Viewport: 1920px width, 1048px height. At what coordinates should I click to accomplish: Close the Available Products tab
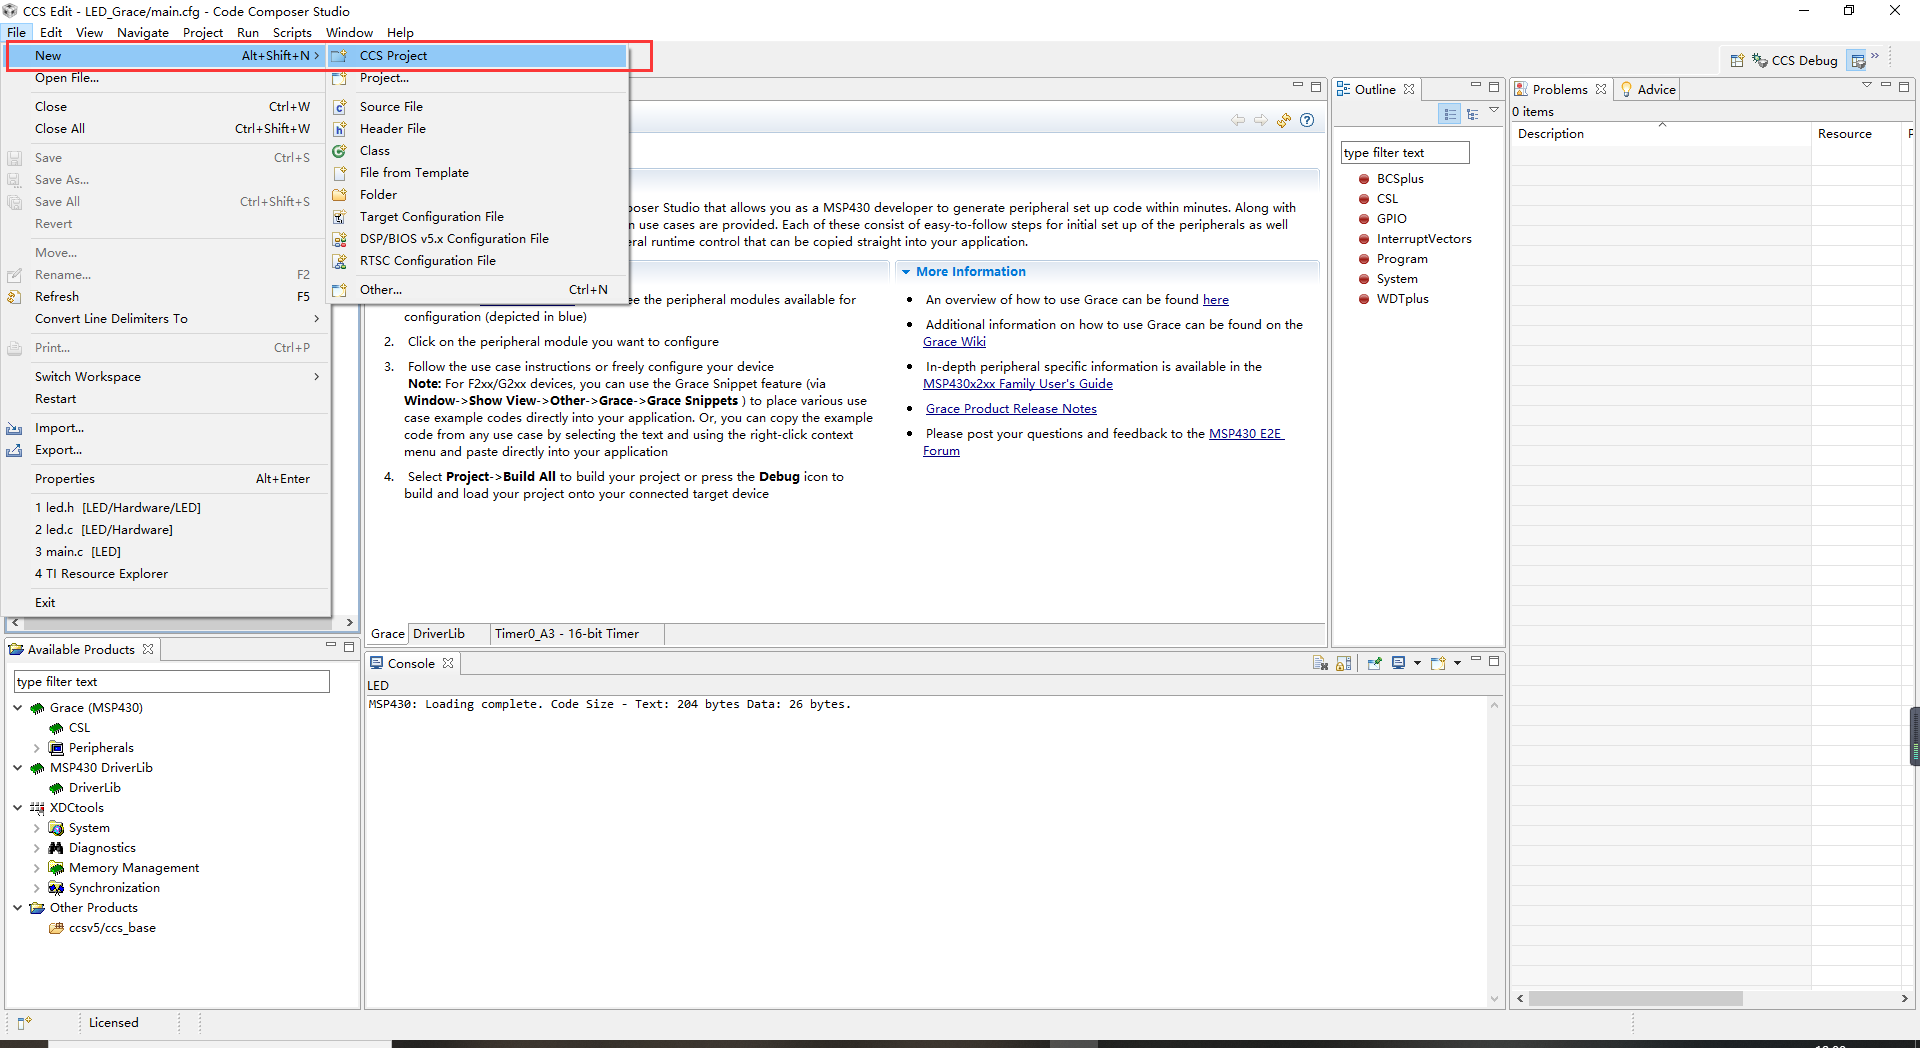pyautogui.click(x=148, y=649)
